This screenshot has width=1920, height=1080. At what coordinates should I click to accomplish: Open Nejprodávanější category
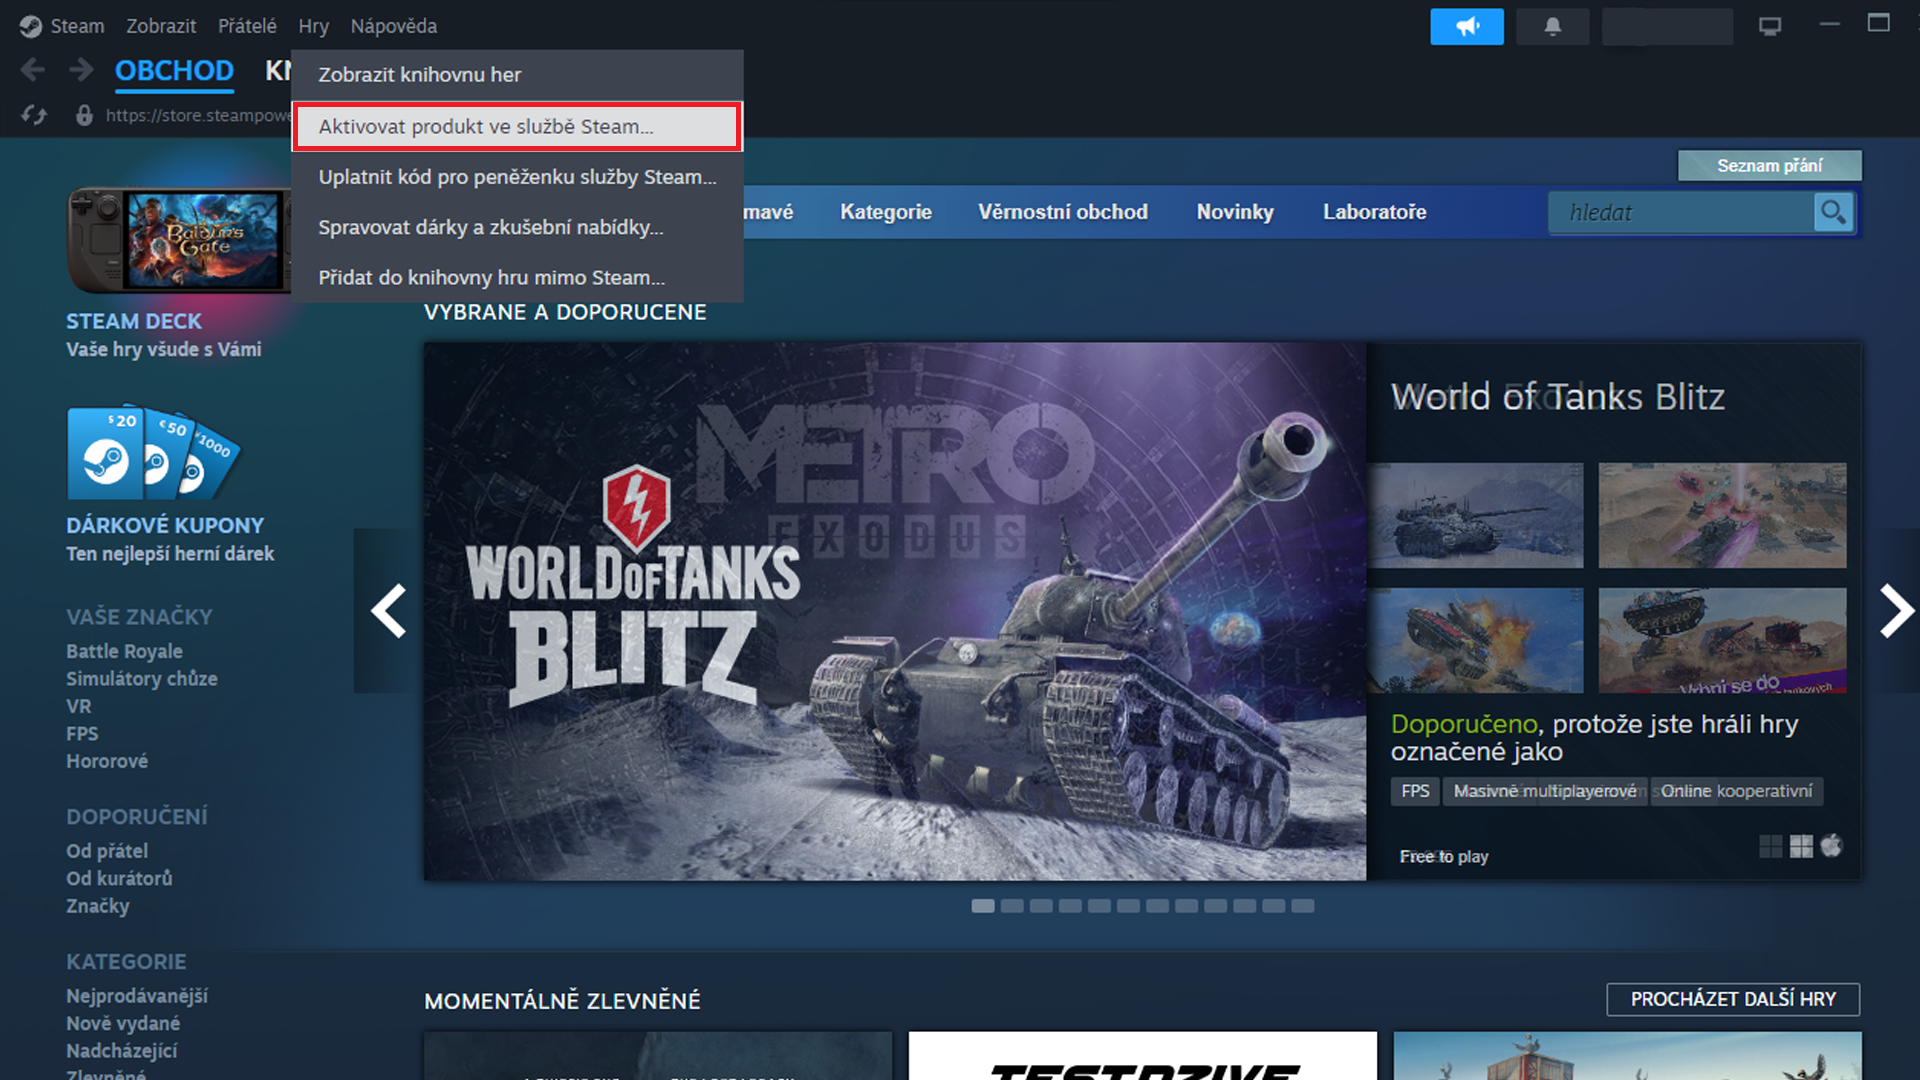[x=137, y=996]
